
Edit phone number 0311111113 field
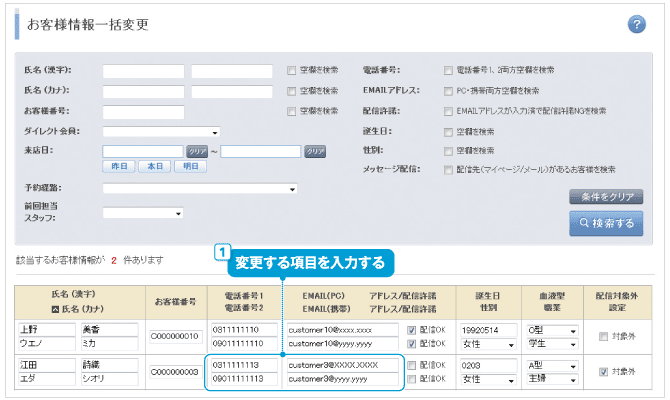click(244, 365)
